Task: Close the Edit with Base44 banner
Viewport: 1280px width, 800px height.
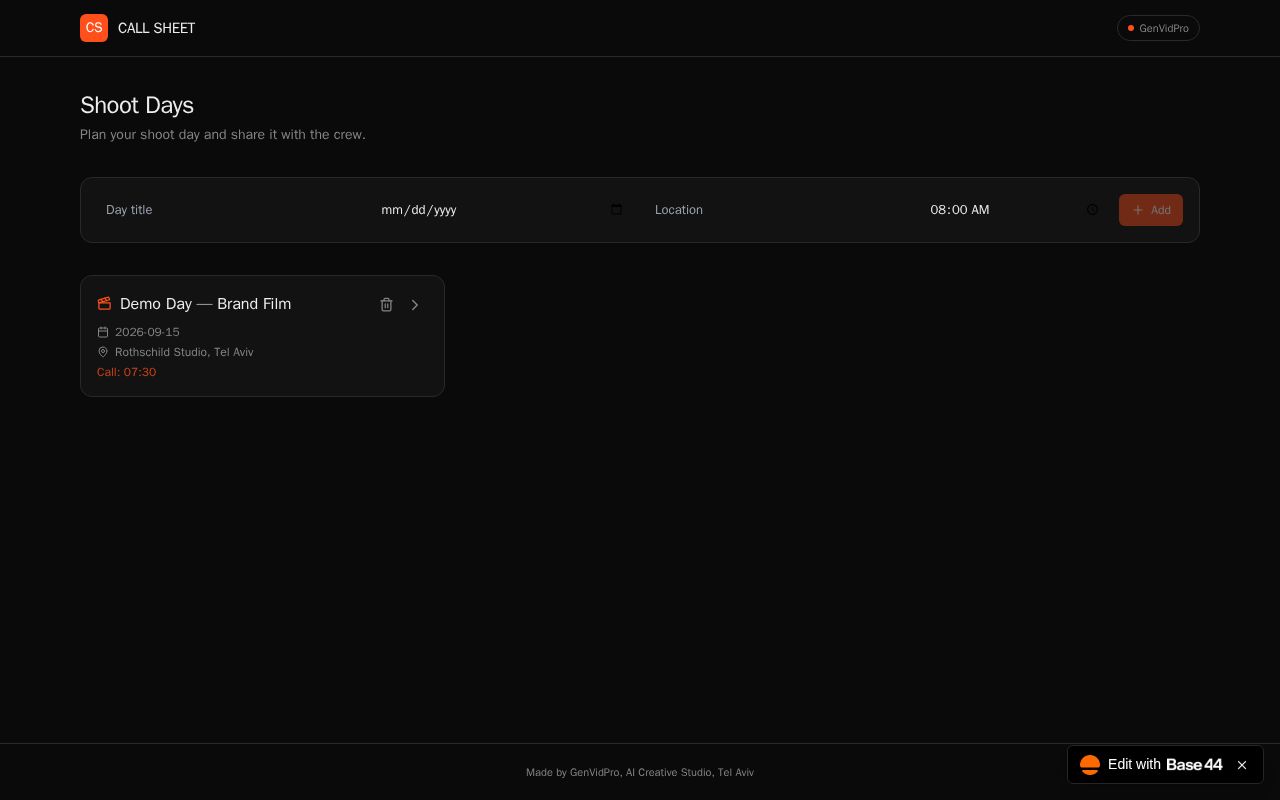Action: coord(1242,765)
